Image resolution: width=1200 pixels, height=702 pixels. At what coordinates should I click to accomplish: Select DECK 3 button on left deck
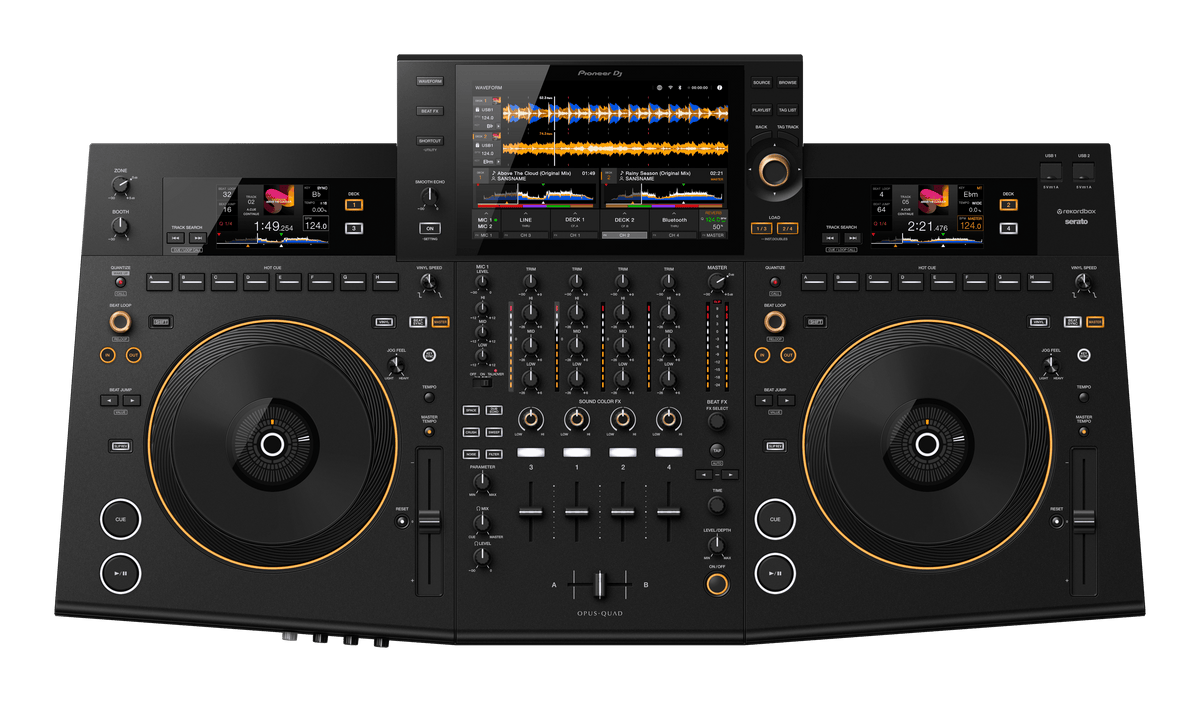pyautogui.click(x=354, y=229)
